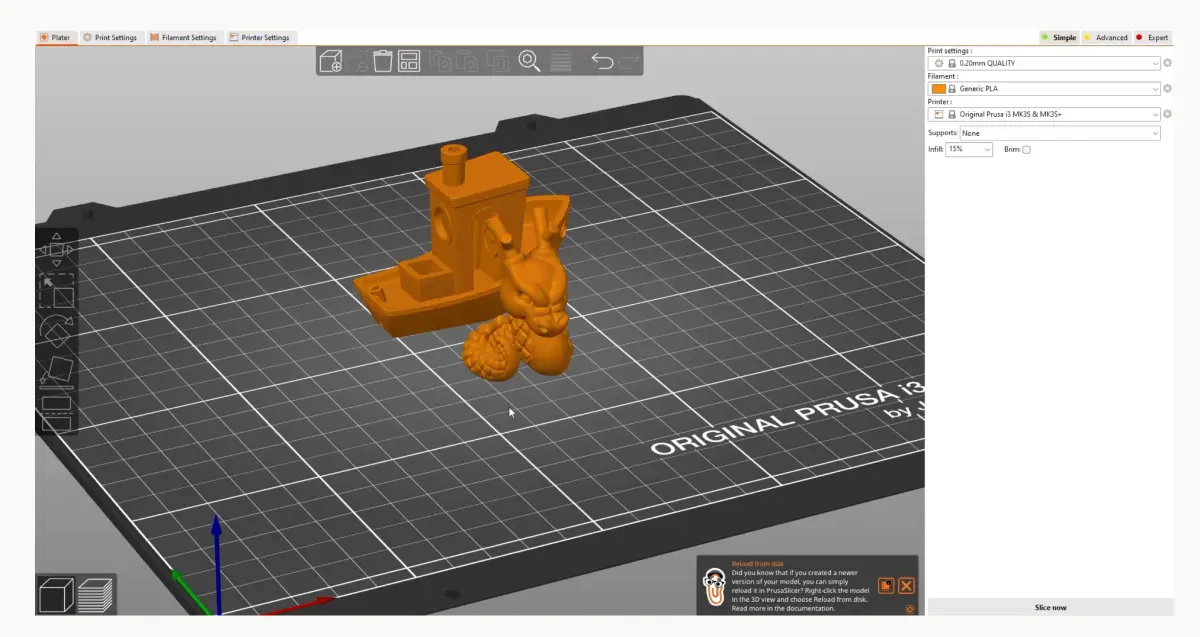Change the Infill percentage dropdown
1200x637 pixels.
click(967, 149)
